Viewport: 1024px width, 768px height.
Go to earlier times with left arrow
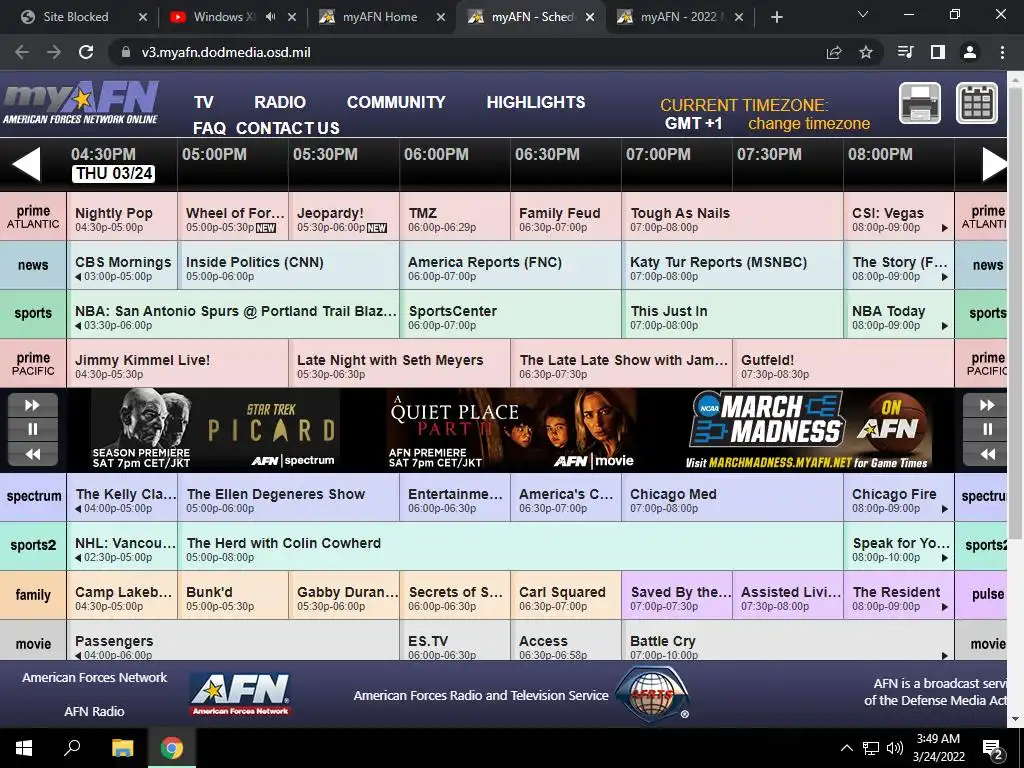[27, 164]
